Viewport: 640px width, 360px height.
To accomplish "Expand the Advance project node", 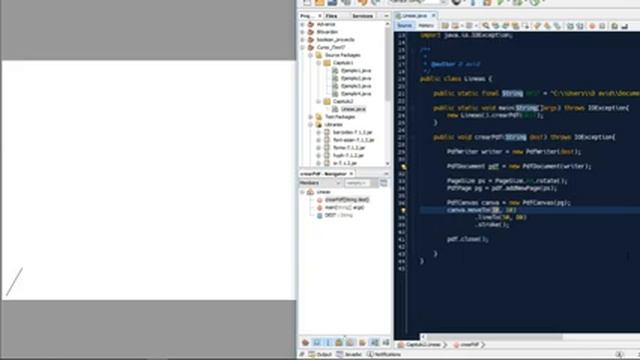I will (x=303, y=24).
